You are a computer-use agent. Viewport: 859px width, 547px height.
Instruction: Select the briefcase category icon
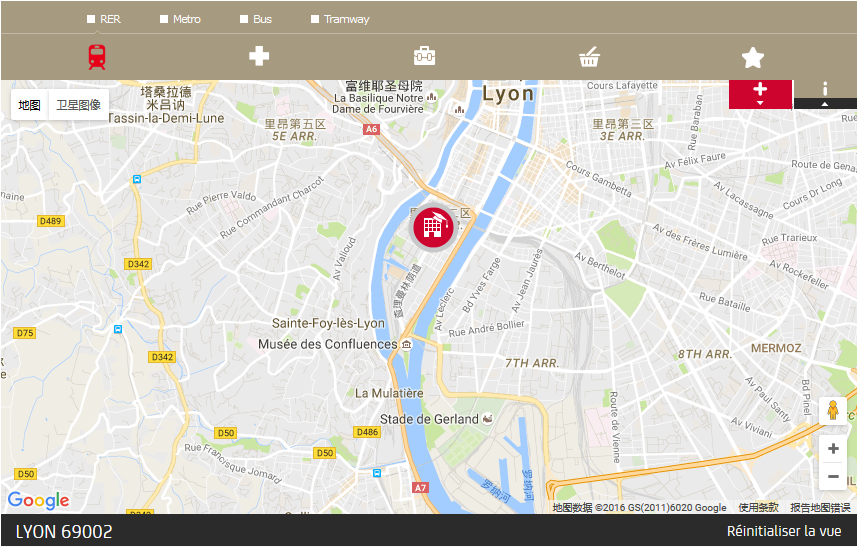(425, 56)
